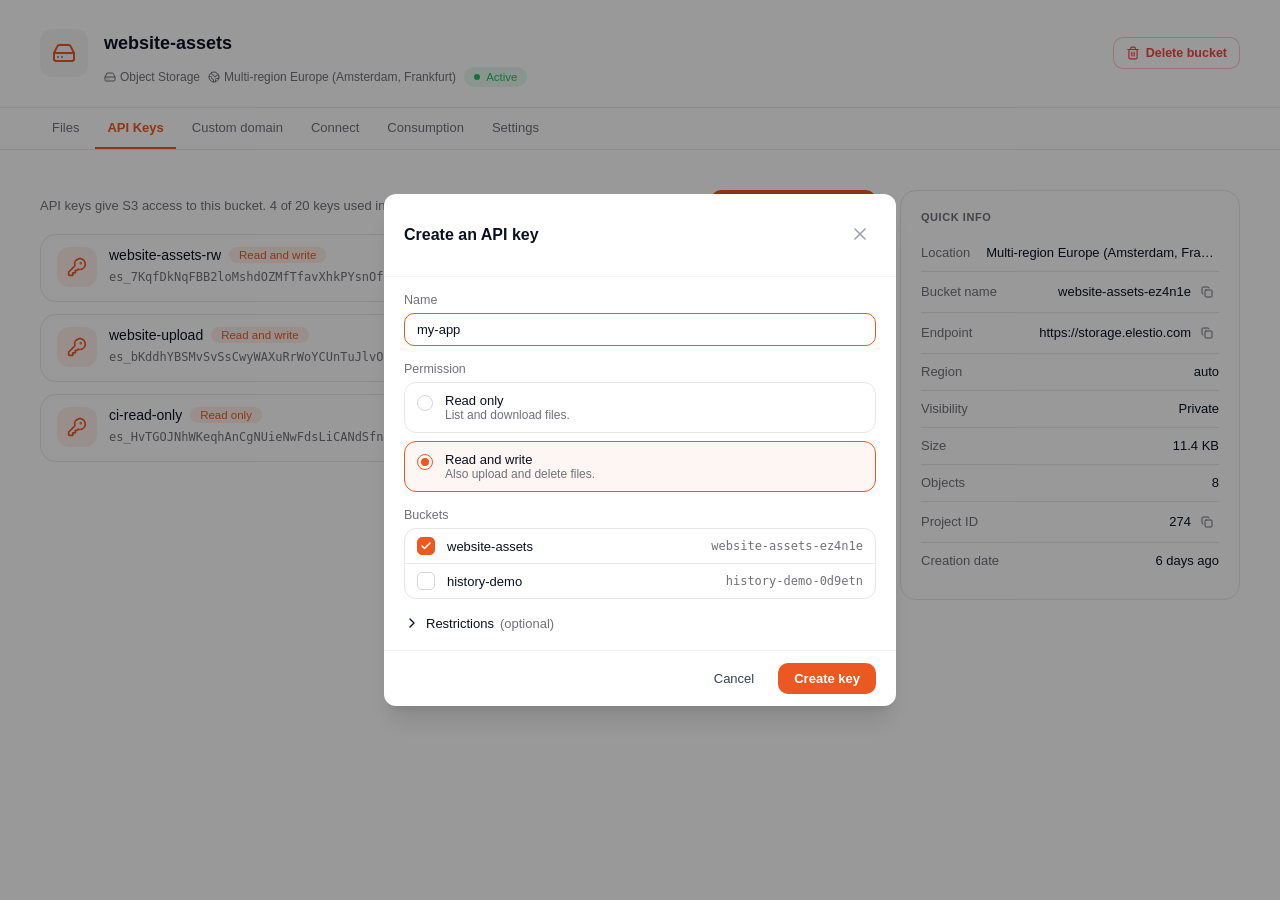1280x900 pixels.
Task: Click the key icon for website-upload
Action: 77,347
